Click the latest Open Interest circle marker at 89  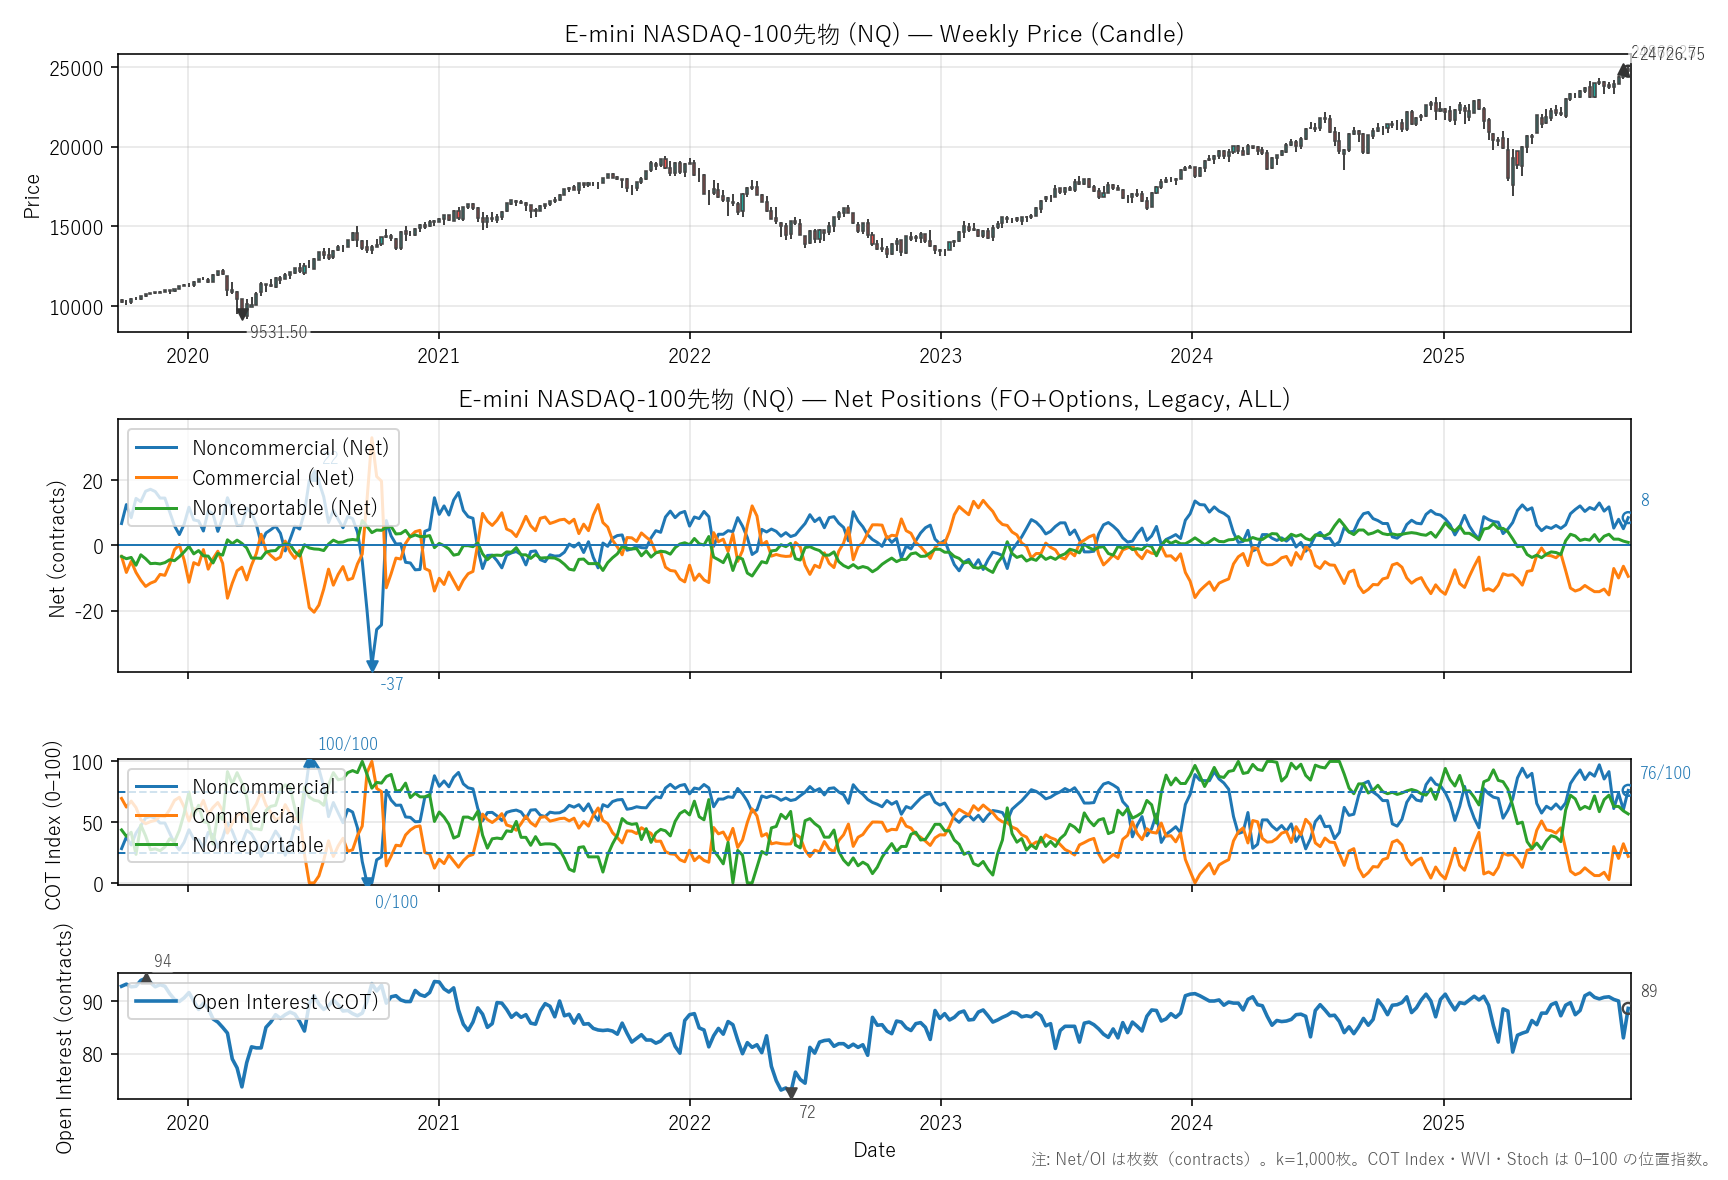pyautogui.click(x=1627, y=1009)
